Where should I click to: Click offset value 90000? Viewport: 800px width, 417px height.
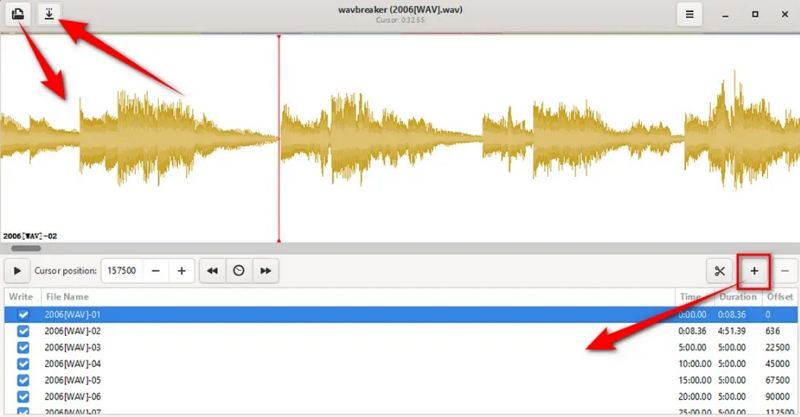(778, 396)
